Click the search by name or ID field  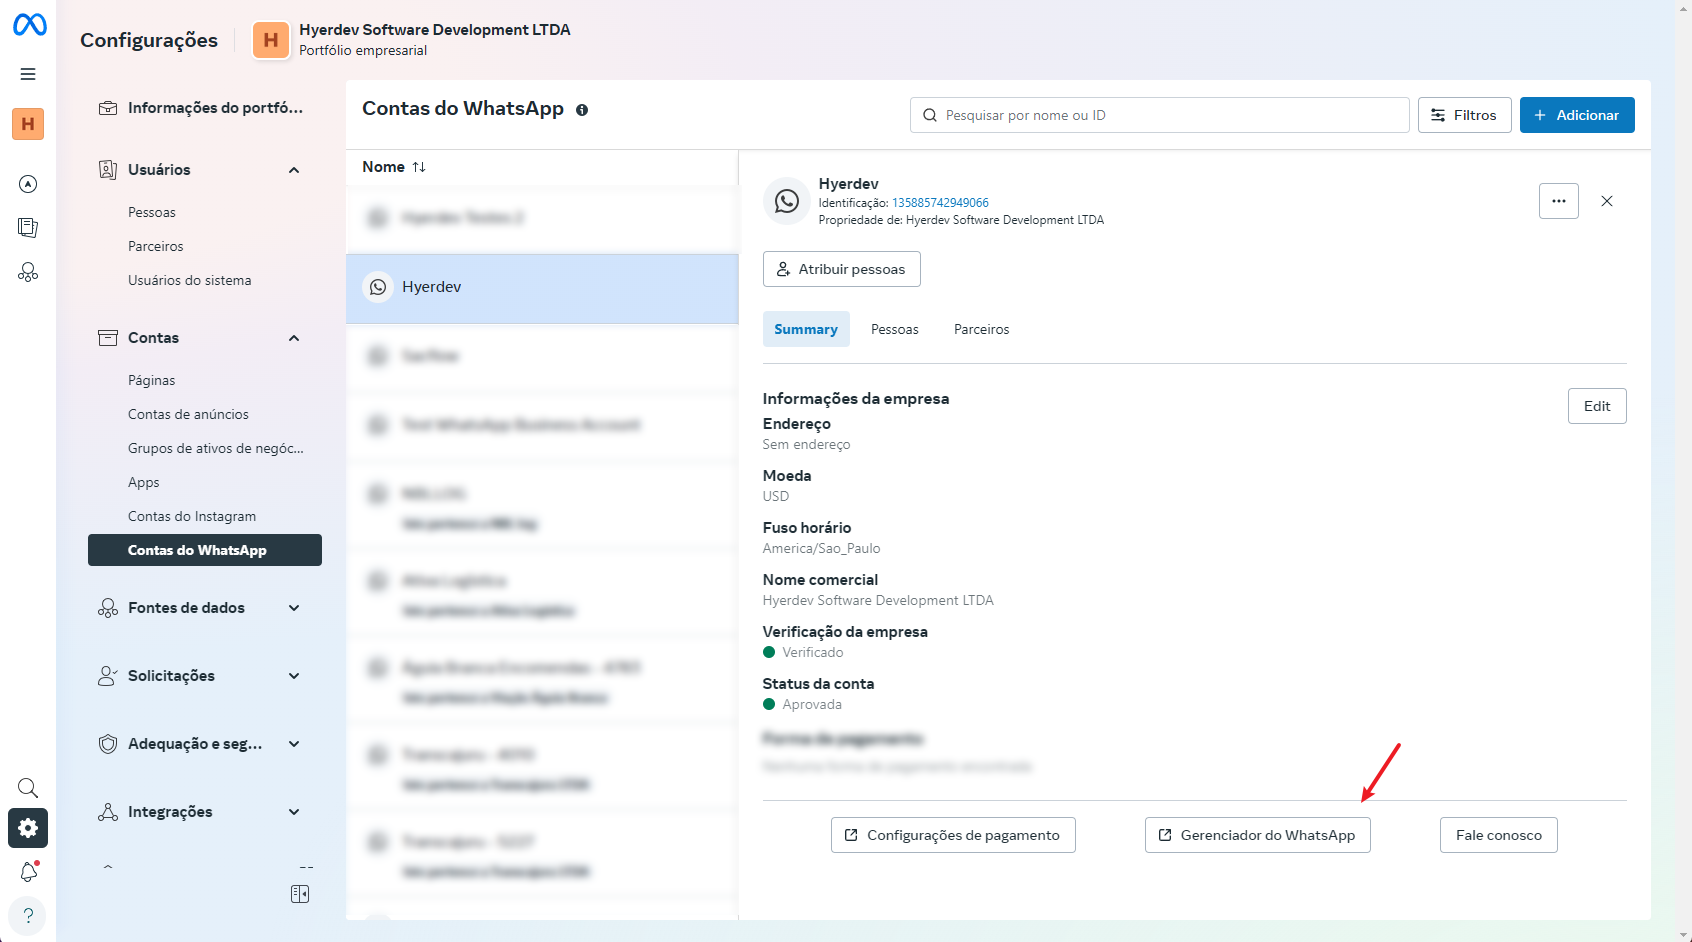click(x=1160, y=115)
